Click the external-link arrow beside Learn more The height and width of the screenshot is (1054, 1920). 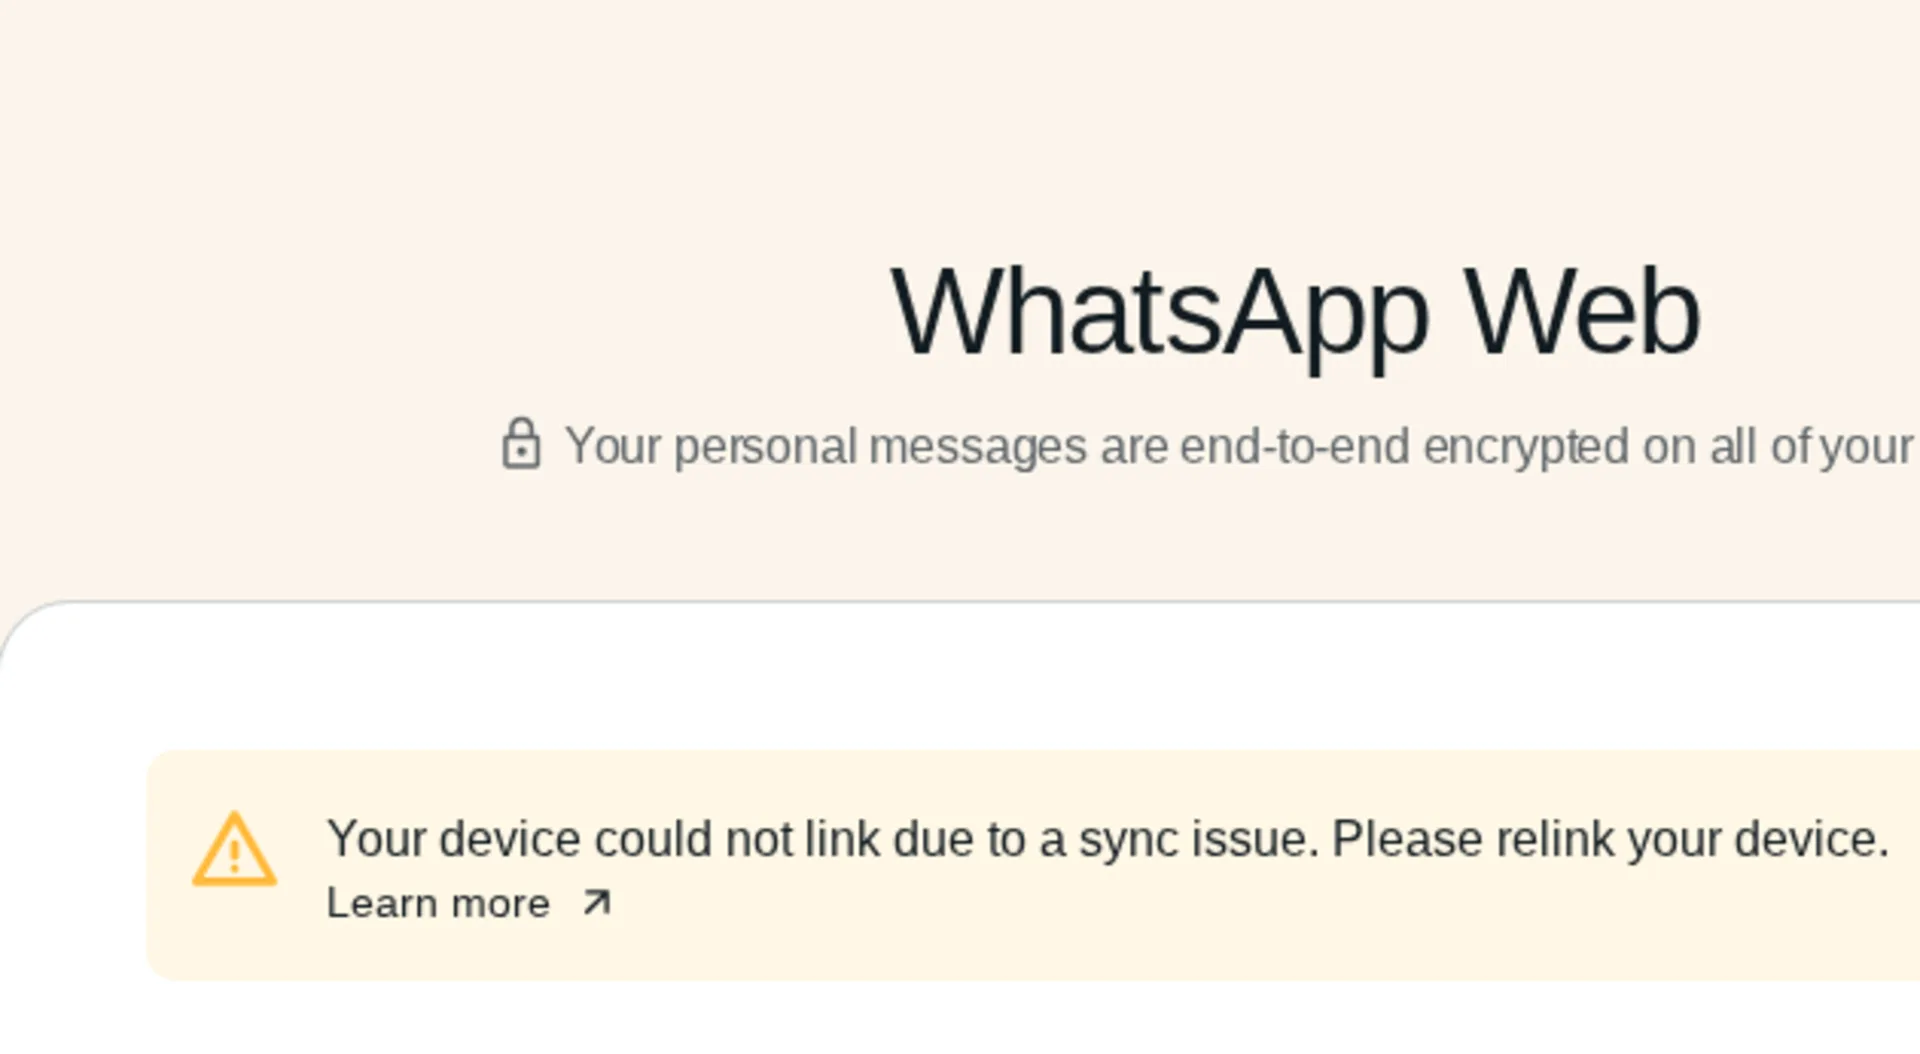597,903
